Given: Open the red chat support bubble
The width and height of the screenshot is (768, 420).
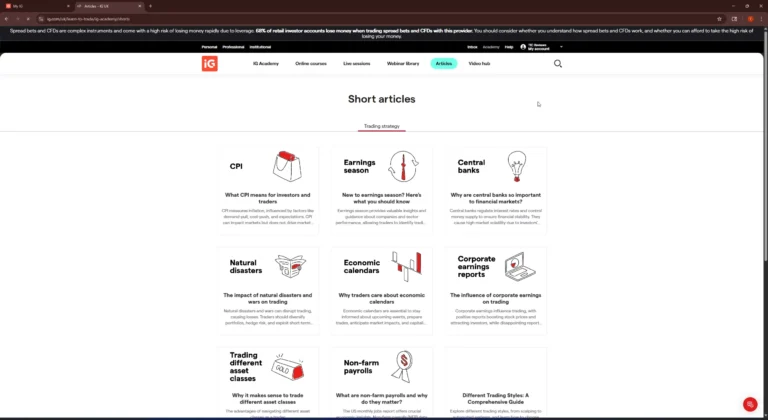Looking at the screenshot, I should pyautogui.click(x=750, y=404).
